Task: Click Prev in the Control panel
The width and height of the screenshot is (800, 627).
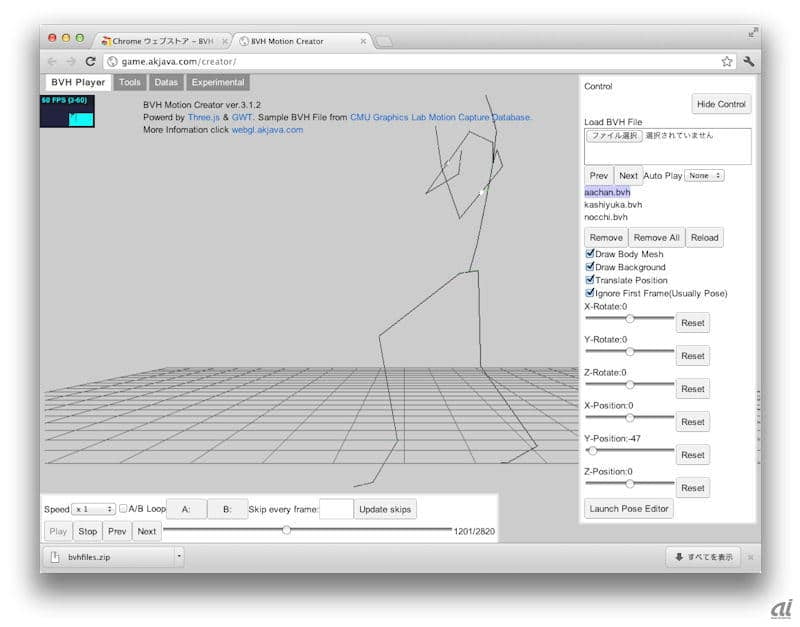Action: [x=598, y=175]
